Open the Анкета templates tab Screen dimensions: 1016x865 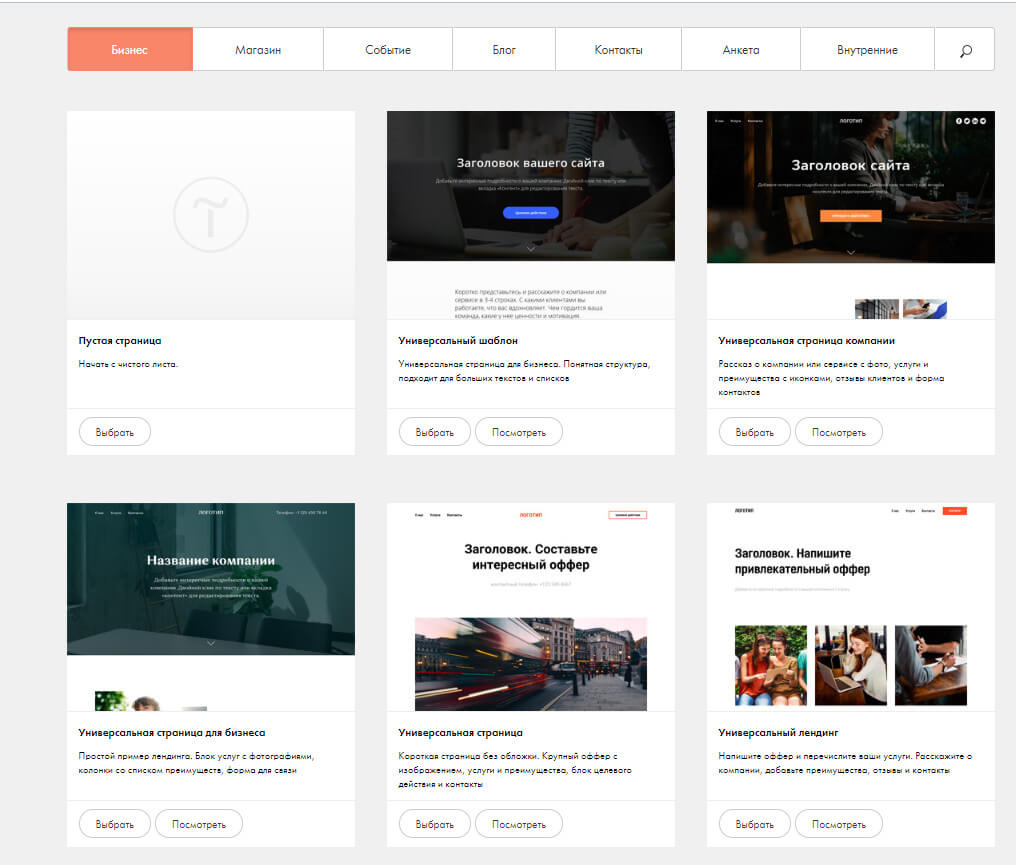741,50
